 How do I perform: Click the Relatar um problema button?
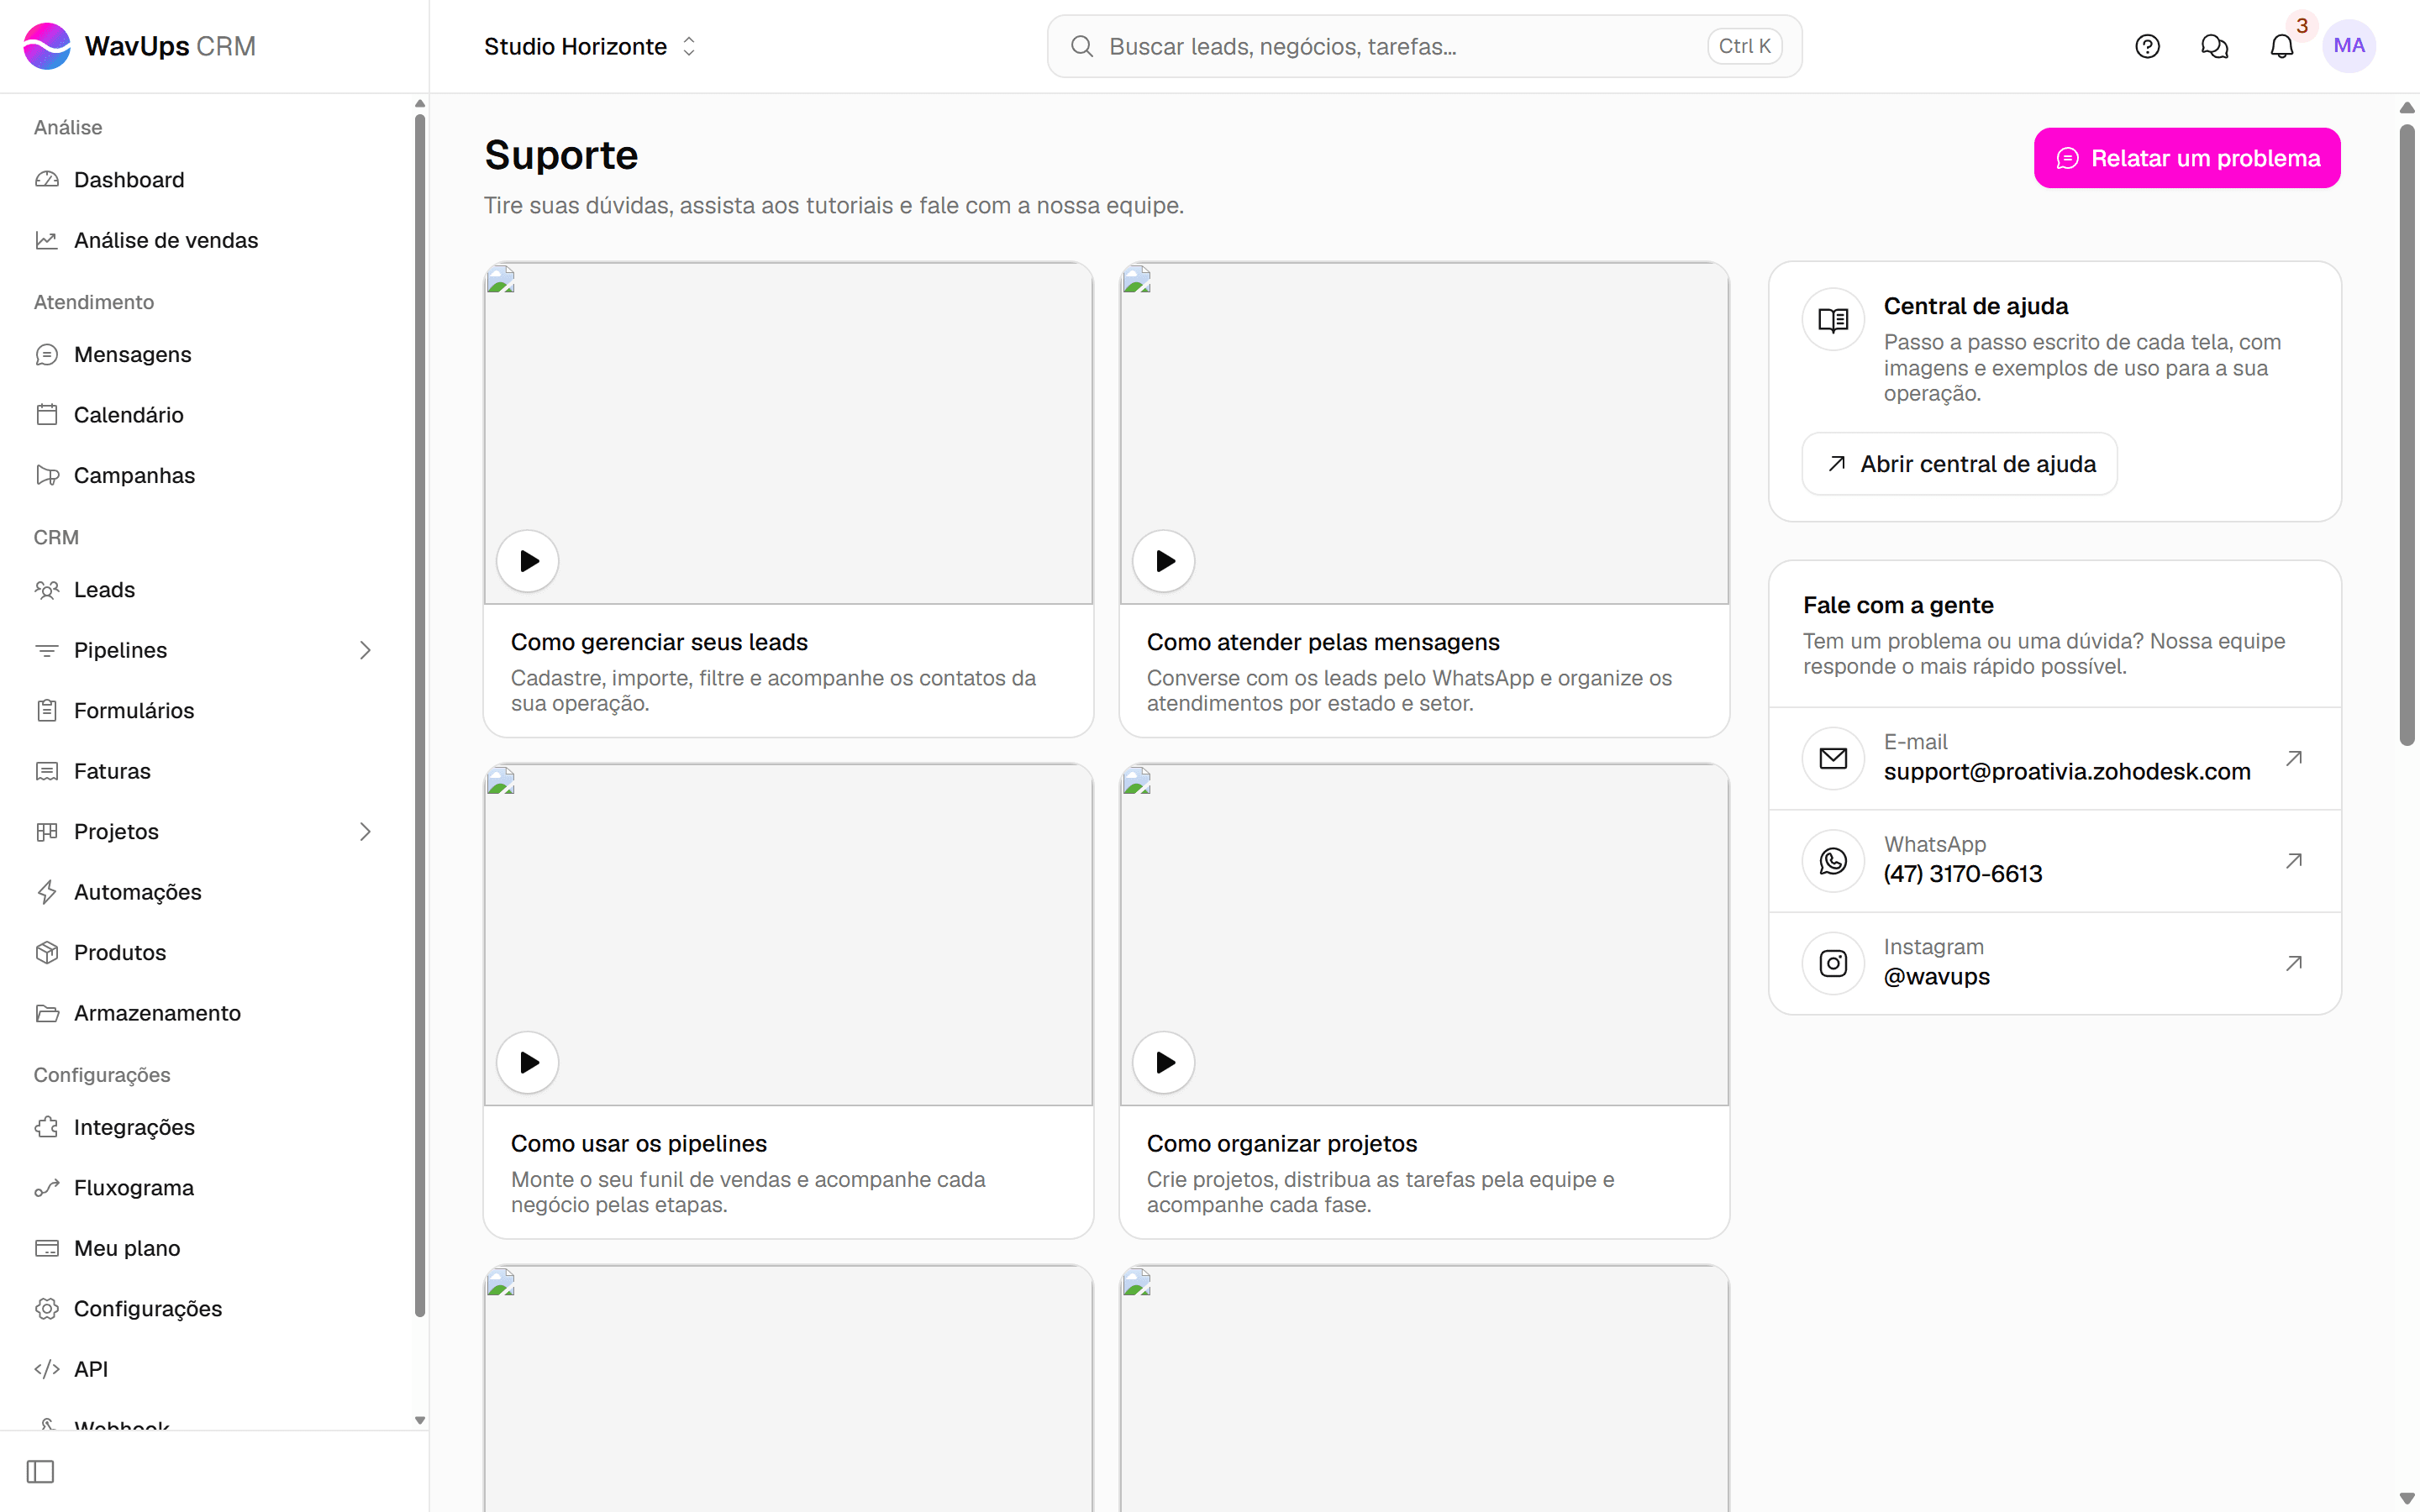pos(2186,158)
